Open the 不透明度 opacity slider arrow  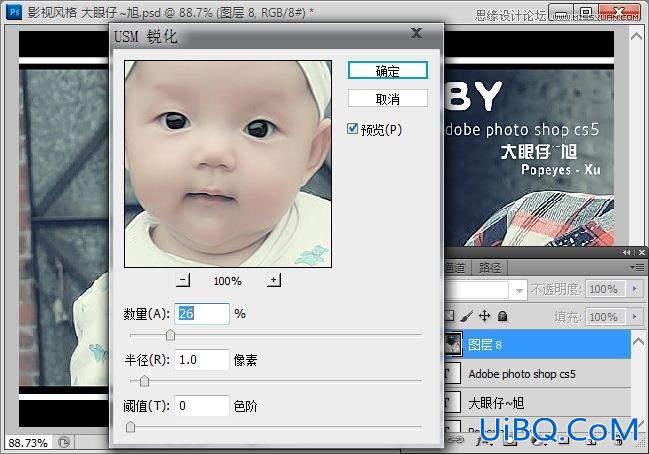(635, 288)
